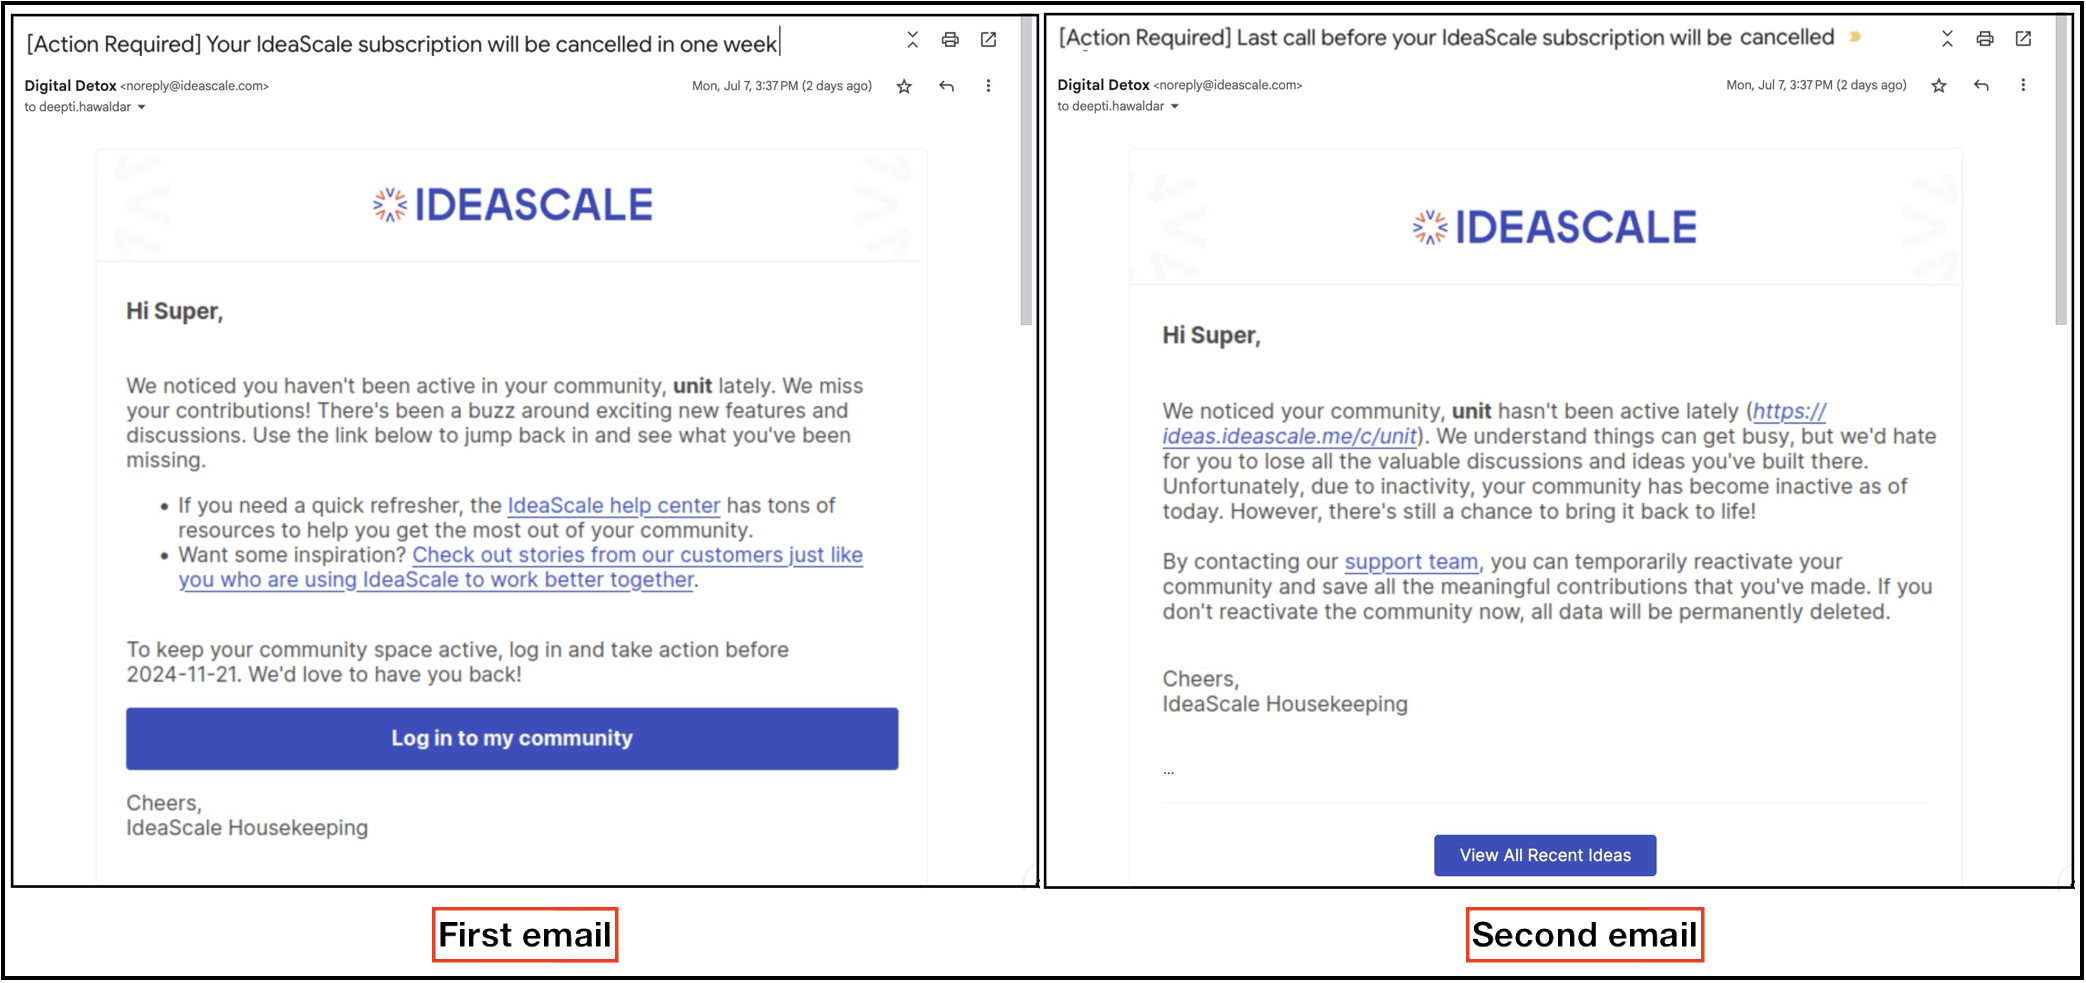Click the second email scrollbar
The width and height of the screenshot is (2086, 983).
(x=2060, y=170)
